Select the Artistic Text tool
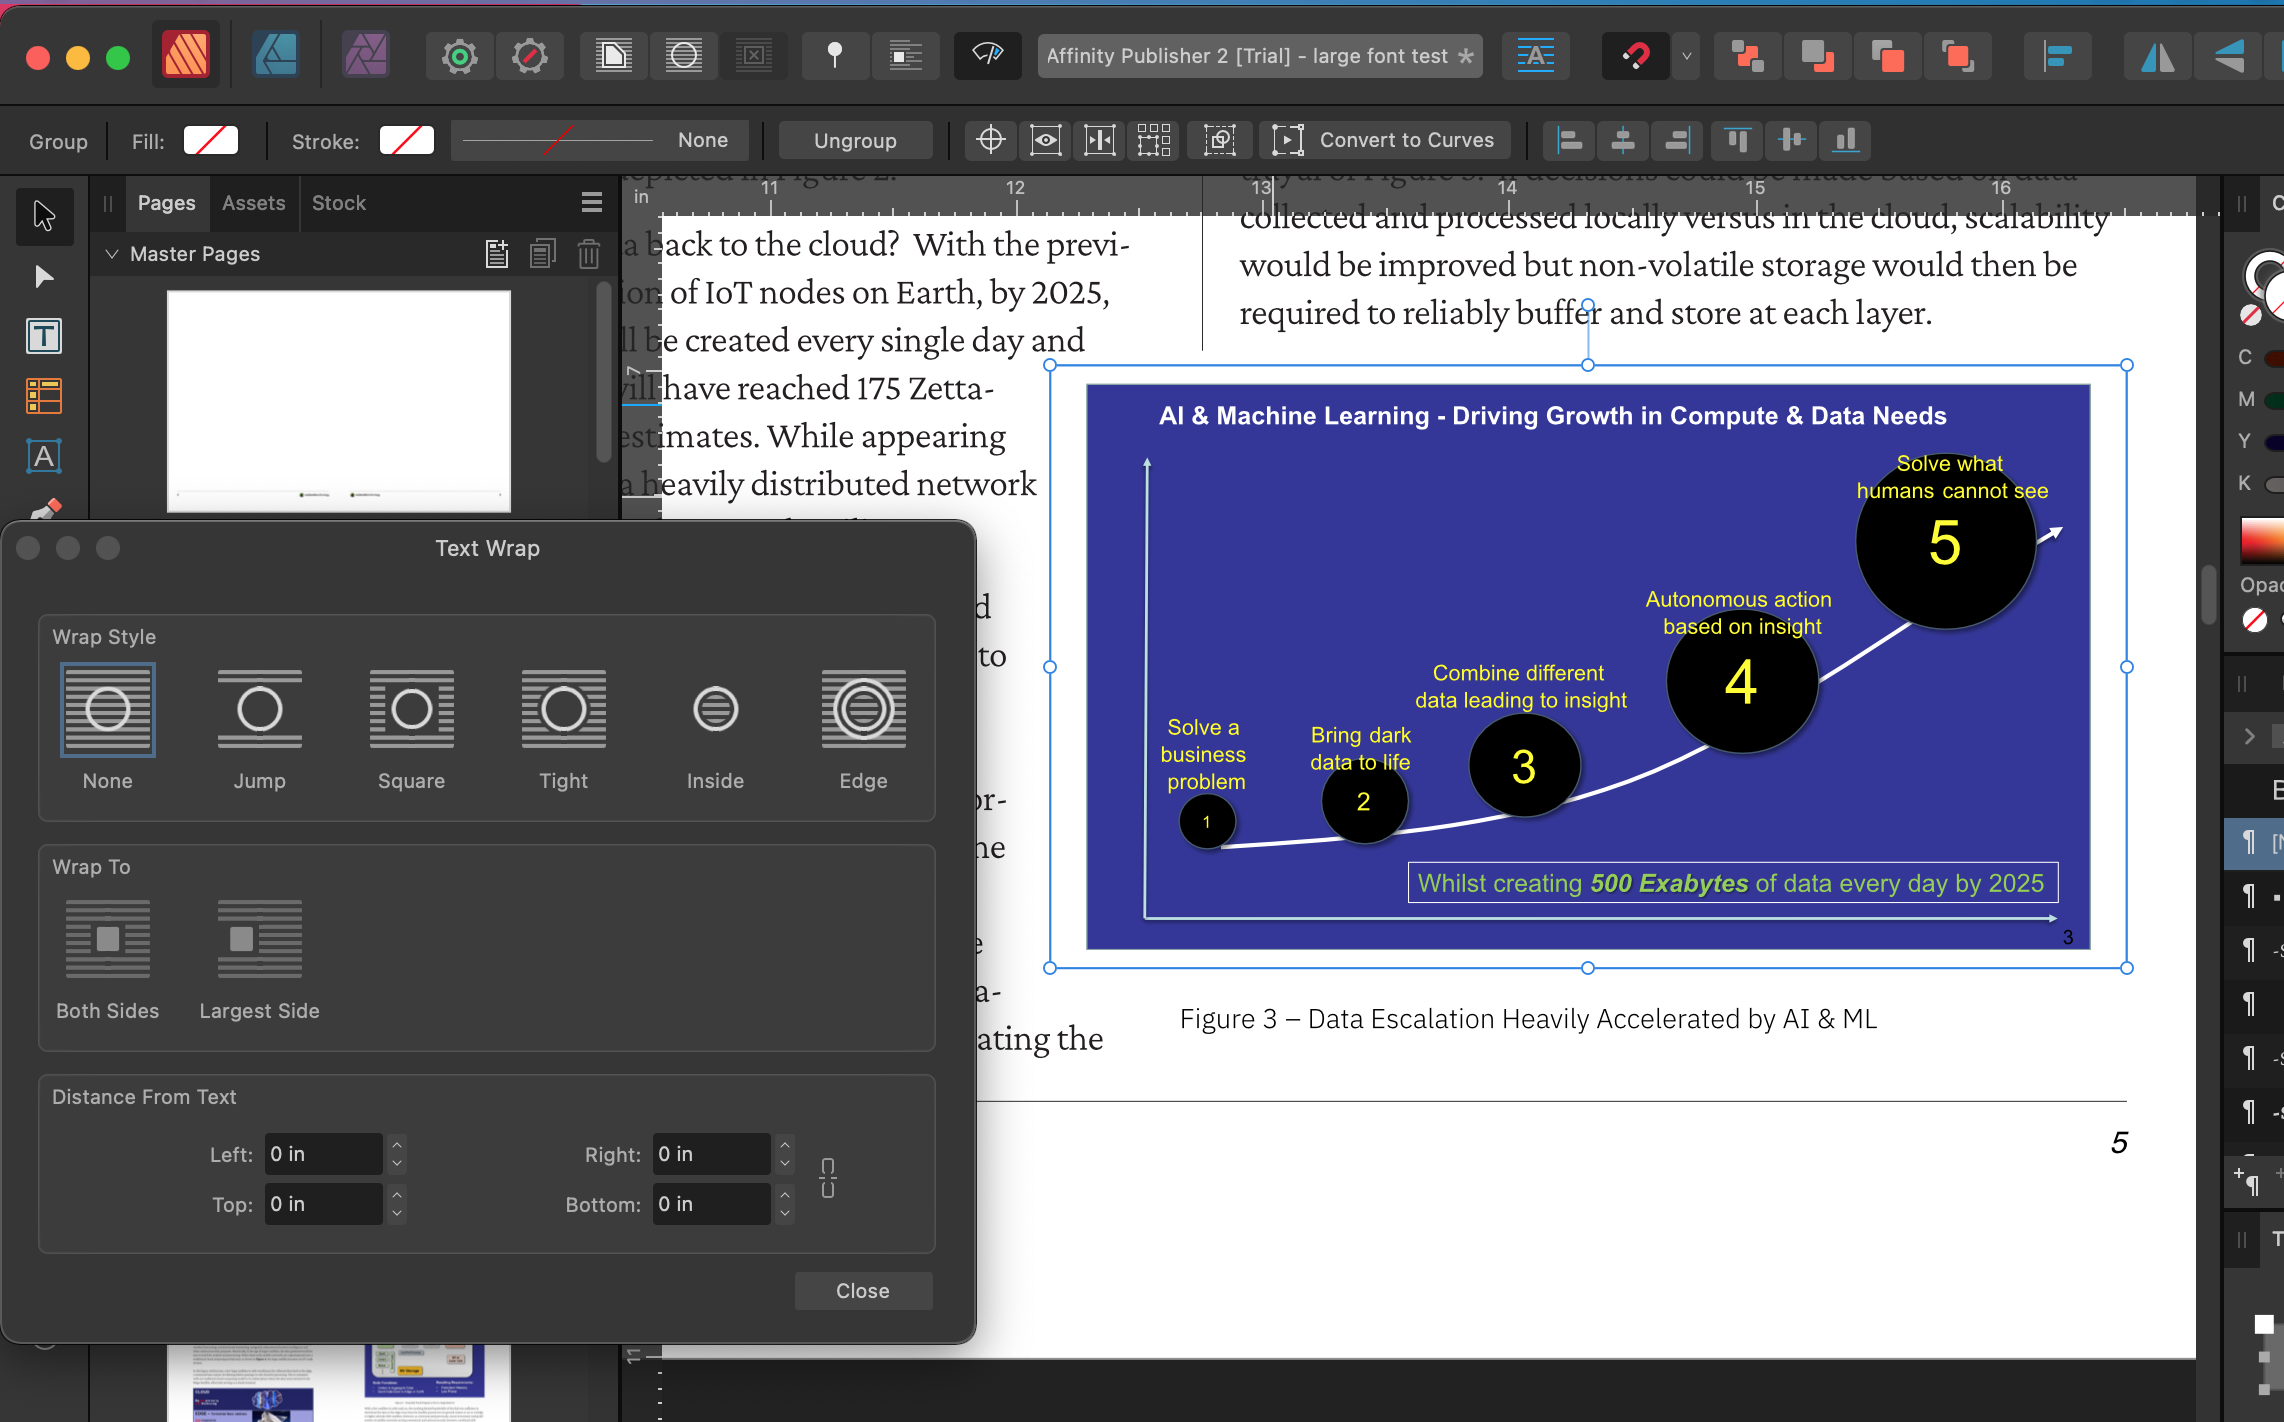This screenshot has width=2284, height=1422. point(43,456)
